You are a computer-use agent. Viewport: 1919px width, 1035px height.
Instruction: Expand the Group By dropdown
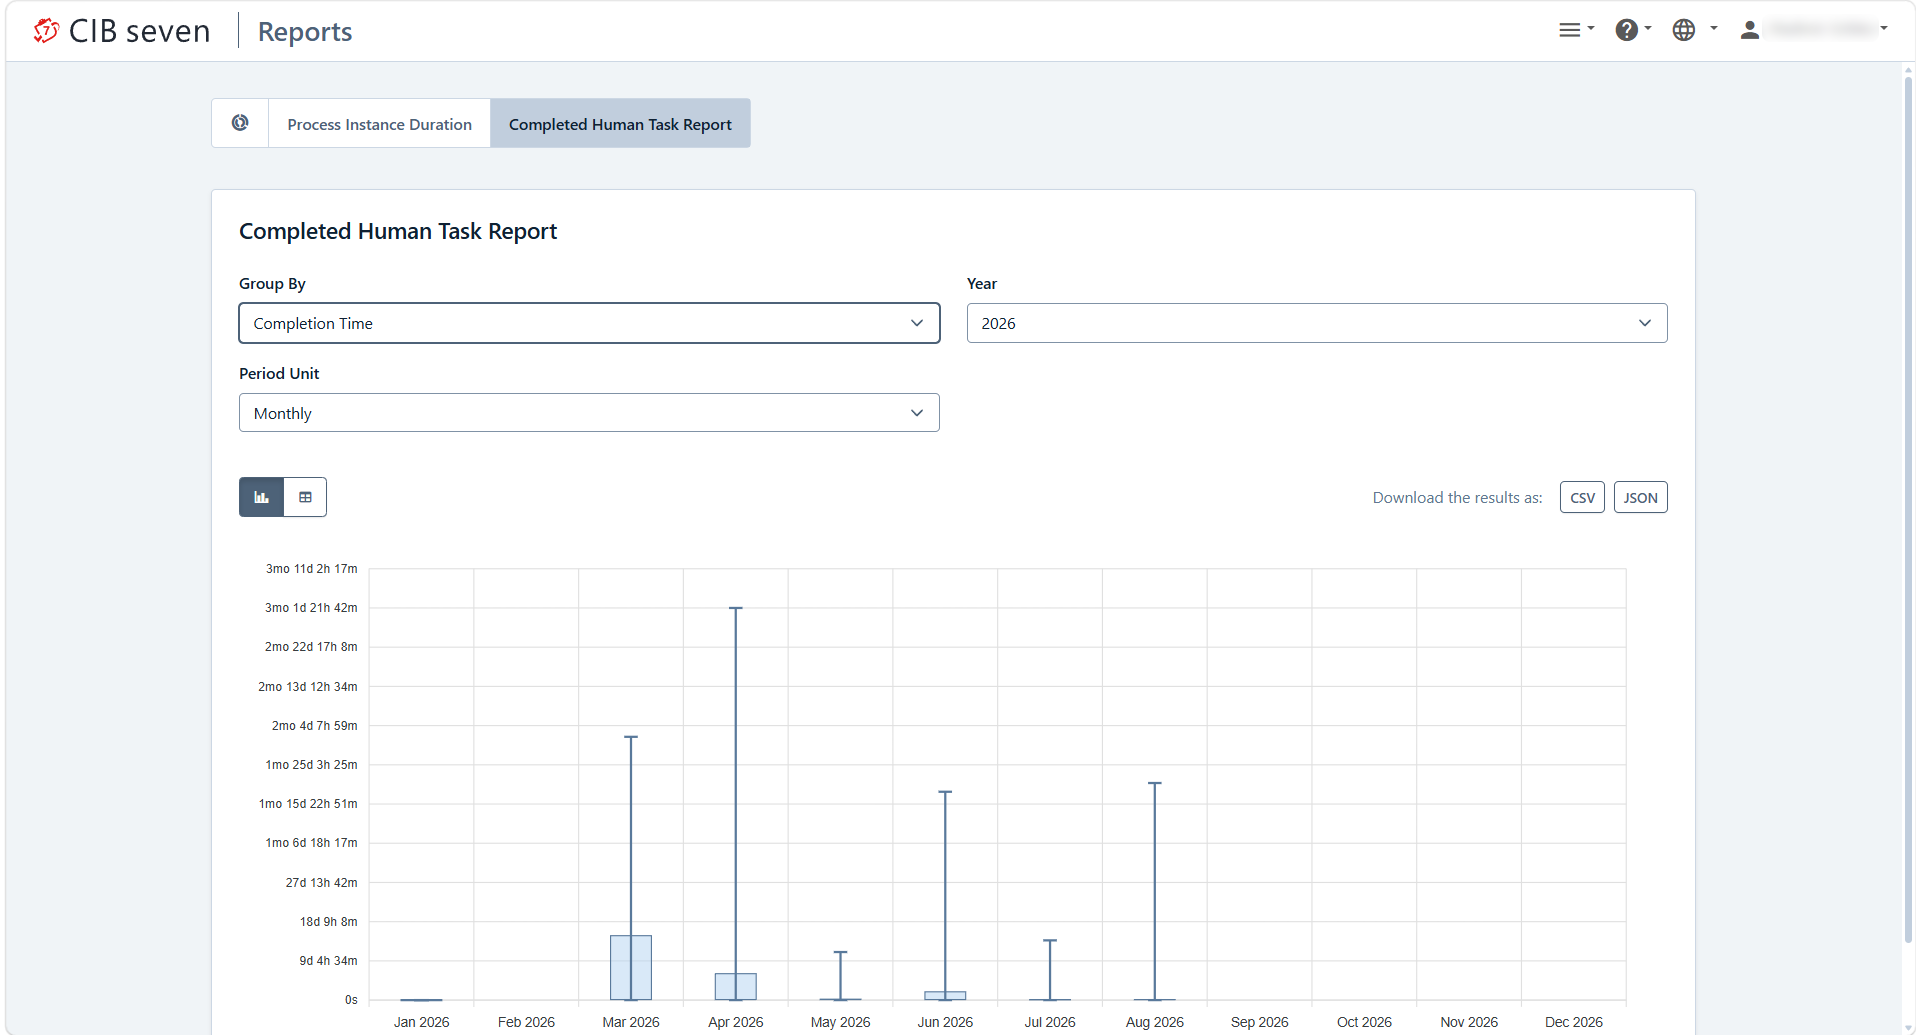[x=589, y=323]
